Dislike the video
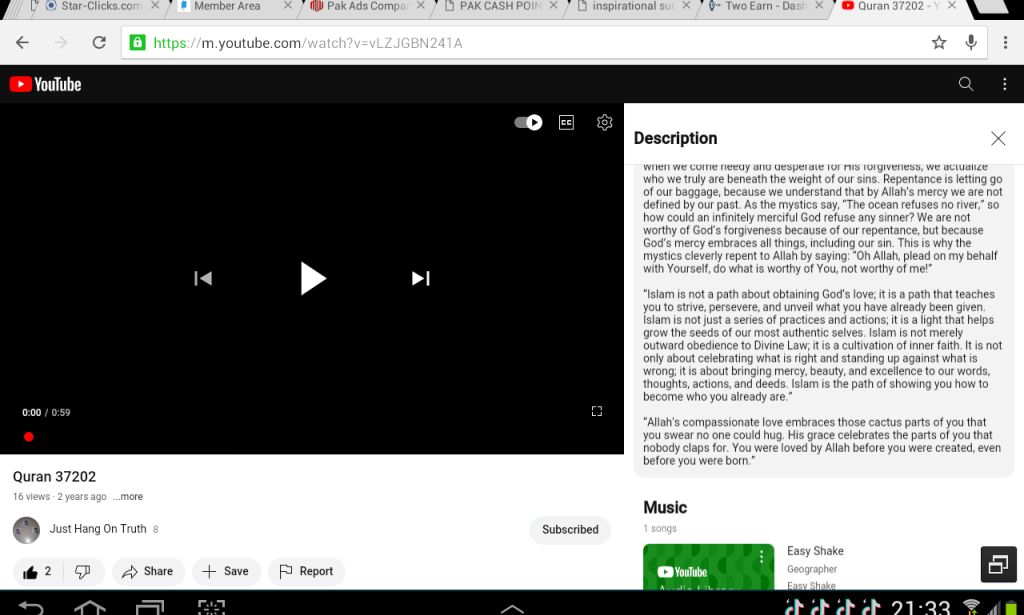 [83, 571]
